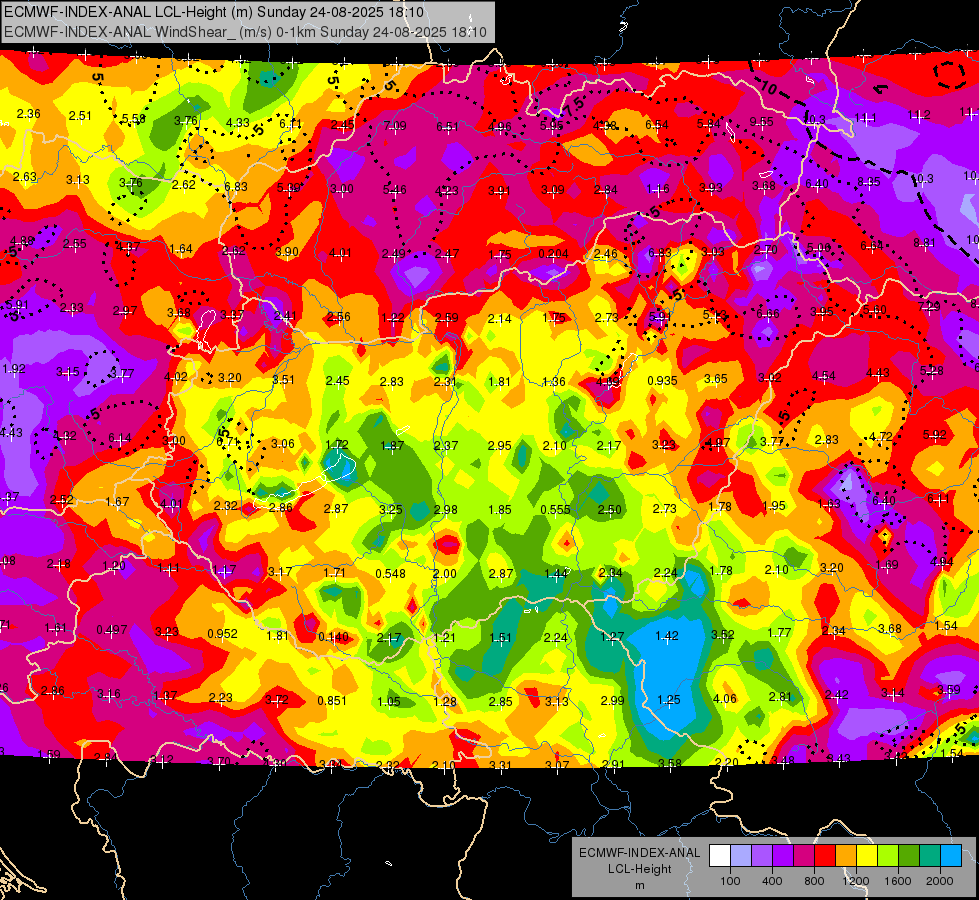Click the wind shear value "0.140"
The width and height of the screenshot is (979, 900).
pos(333,637)
